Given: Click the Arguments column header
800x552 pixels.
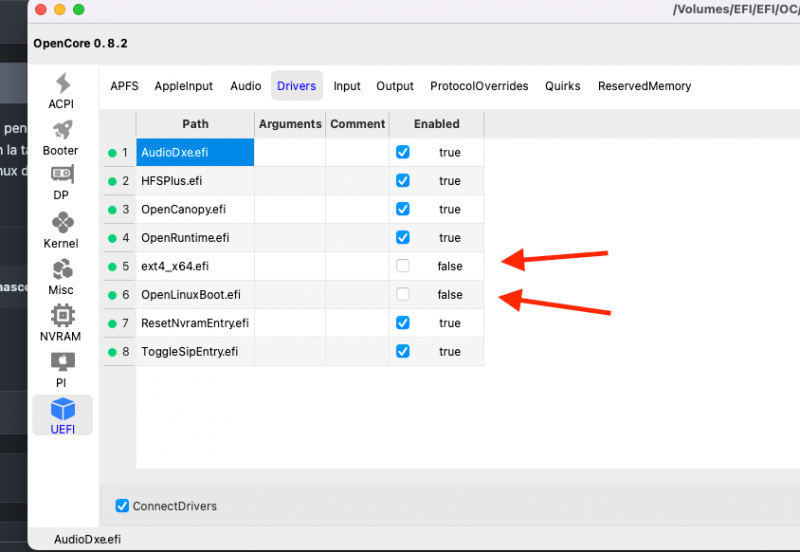Looking at the screenshot, I should pos(290,124).
